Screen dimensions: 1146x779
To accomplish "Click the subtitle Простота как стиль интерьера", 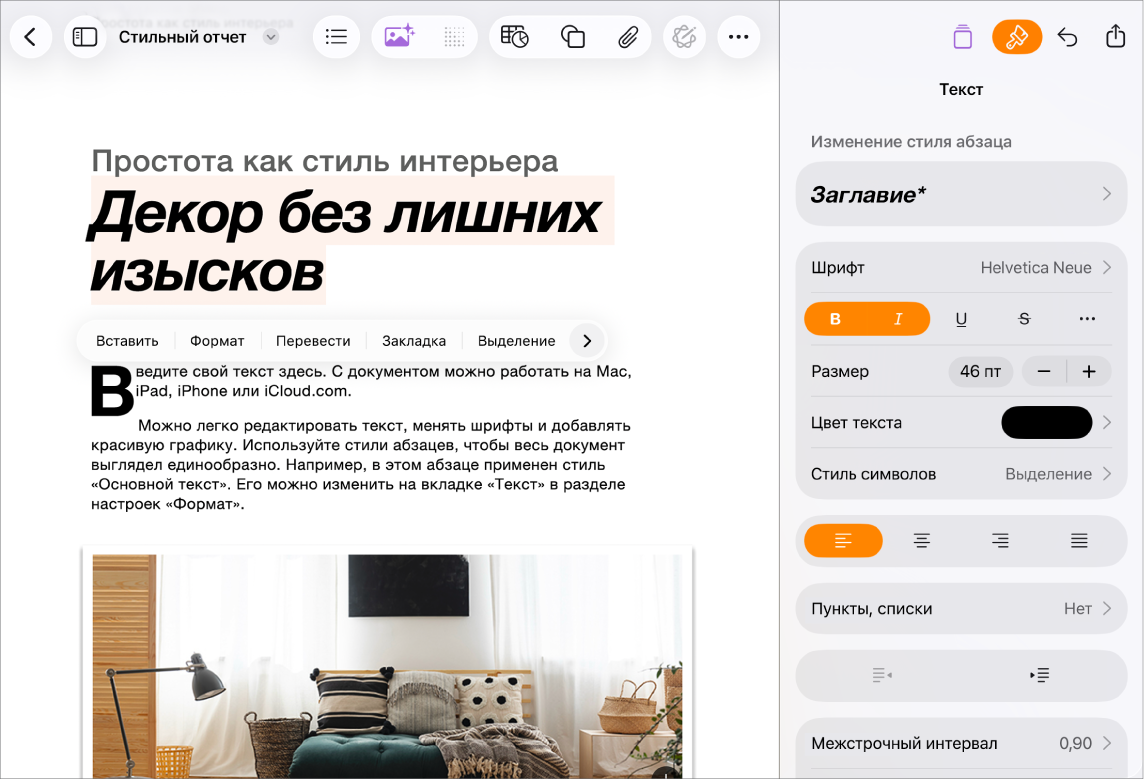I will point(325,161).
